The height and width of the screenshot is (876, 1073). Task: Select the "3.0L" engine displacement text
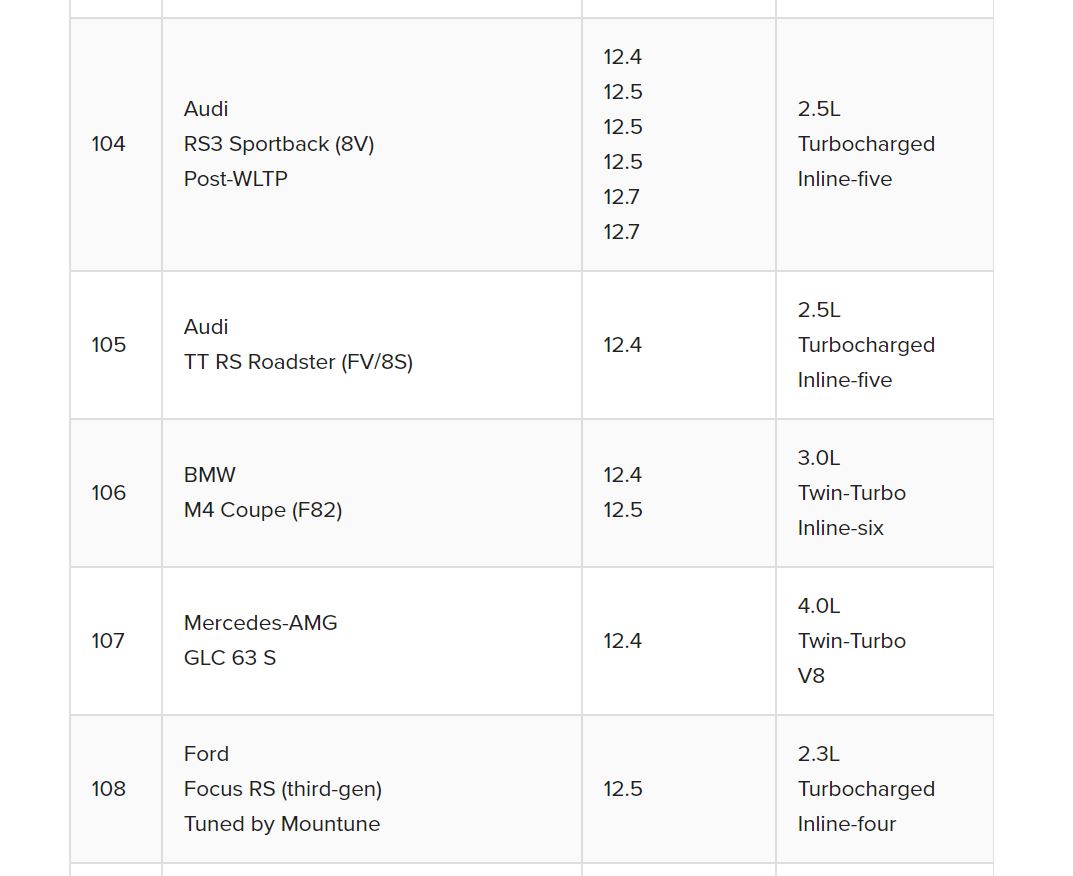[x=819, y=458]
